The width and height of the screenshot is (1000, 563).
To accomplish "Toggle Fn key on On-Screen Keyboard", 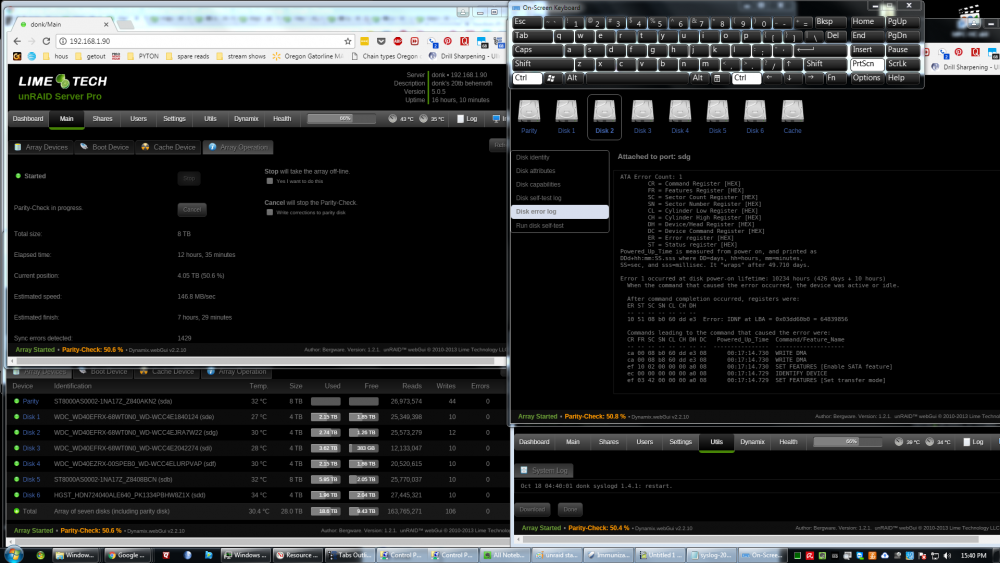I will (831, 78).
